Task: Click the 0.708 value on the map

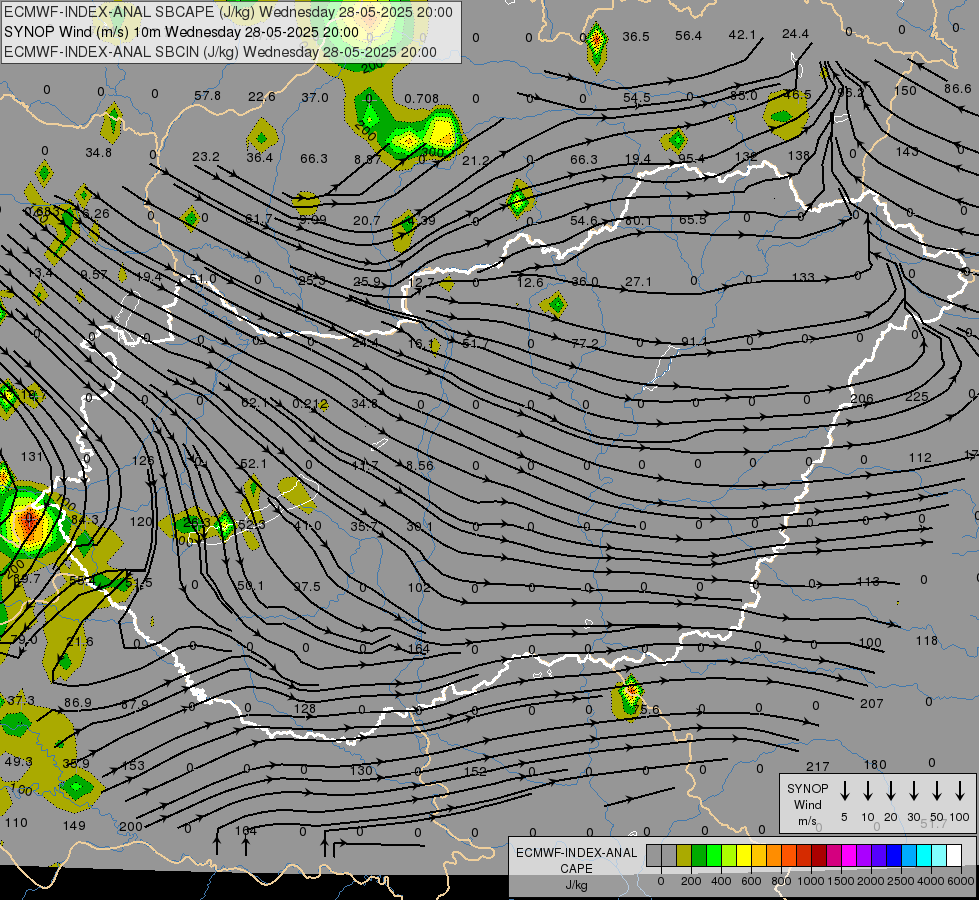Action: click(x=421, y=99)
